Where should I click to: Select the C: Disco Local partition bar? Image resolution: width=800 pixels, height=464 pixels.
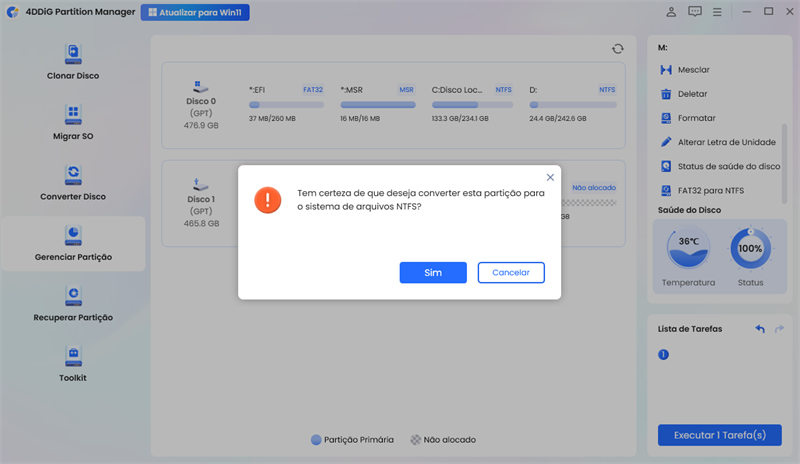pyautogui.click(x=472, y=104)
